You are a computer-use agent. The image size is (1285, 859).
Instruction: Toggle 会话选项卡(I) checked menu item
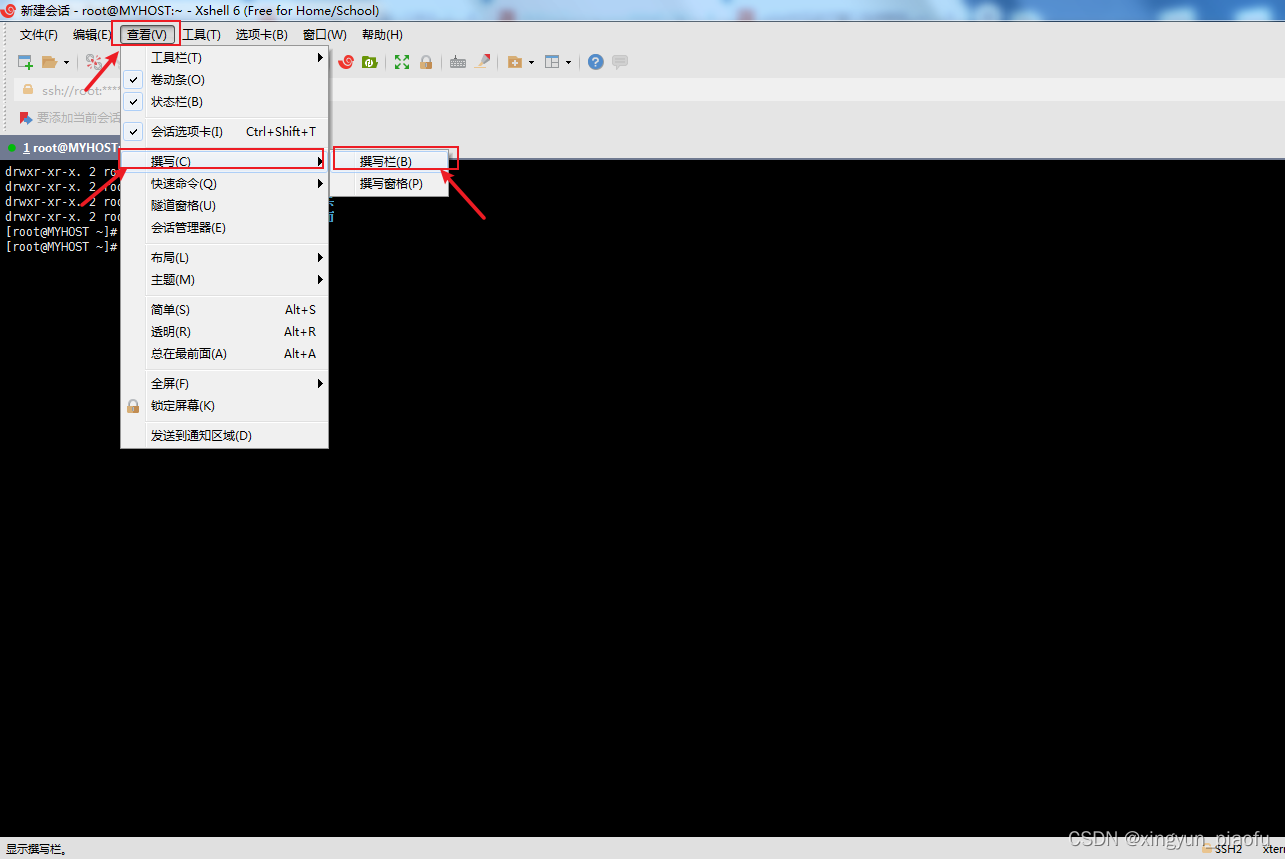(224, 132)
